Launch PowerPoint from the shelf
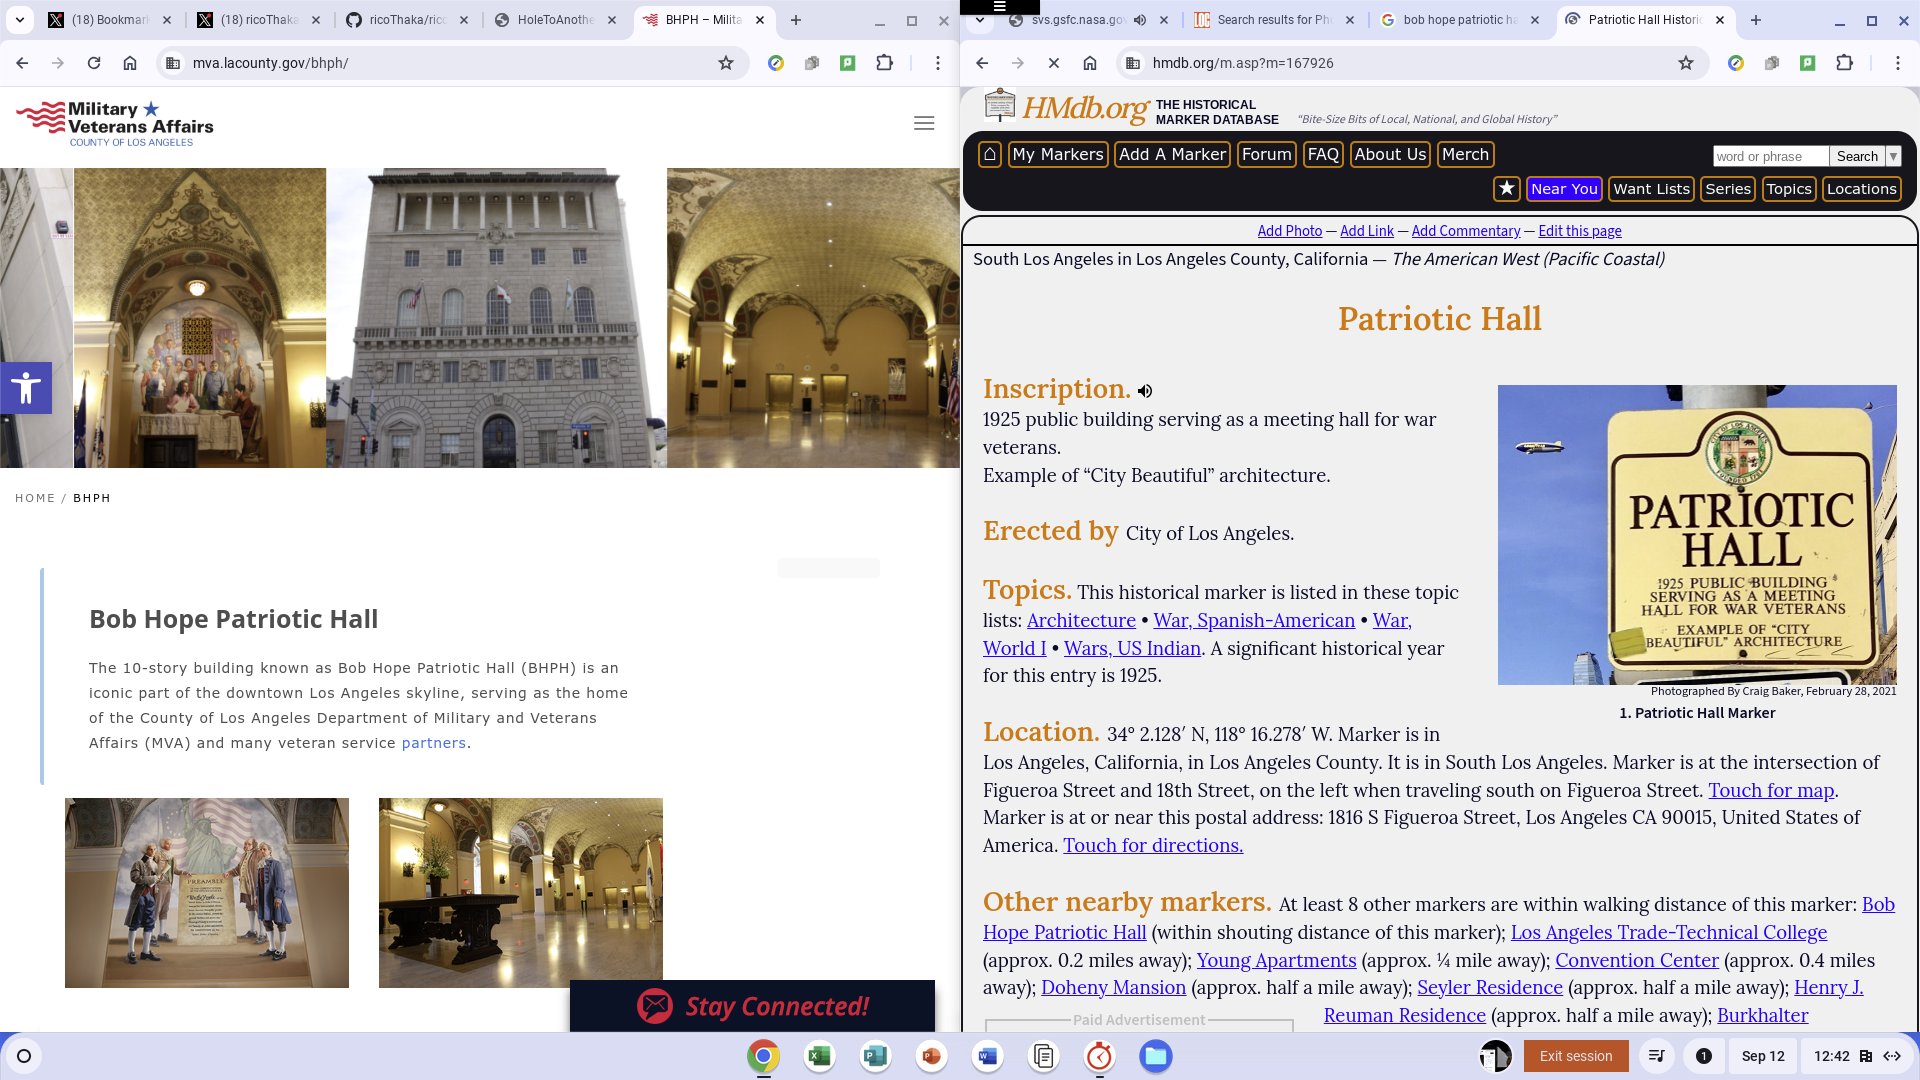 (931, 1056)
